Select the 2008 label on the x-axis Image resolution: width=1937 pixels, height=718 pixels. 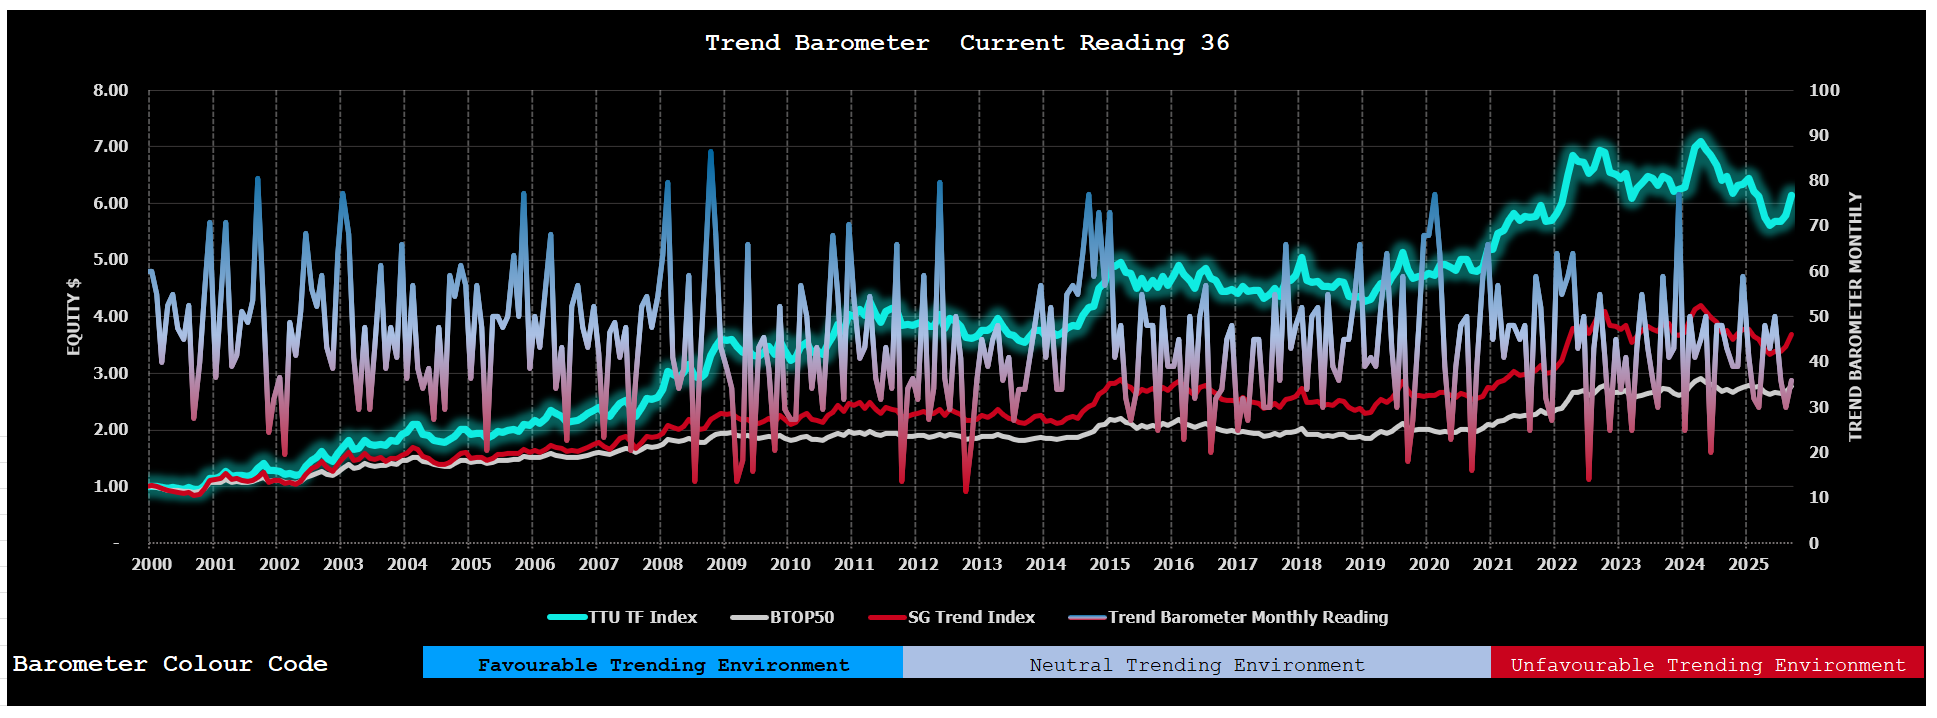662,564
